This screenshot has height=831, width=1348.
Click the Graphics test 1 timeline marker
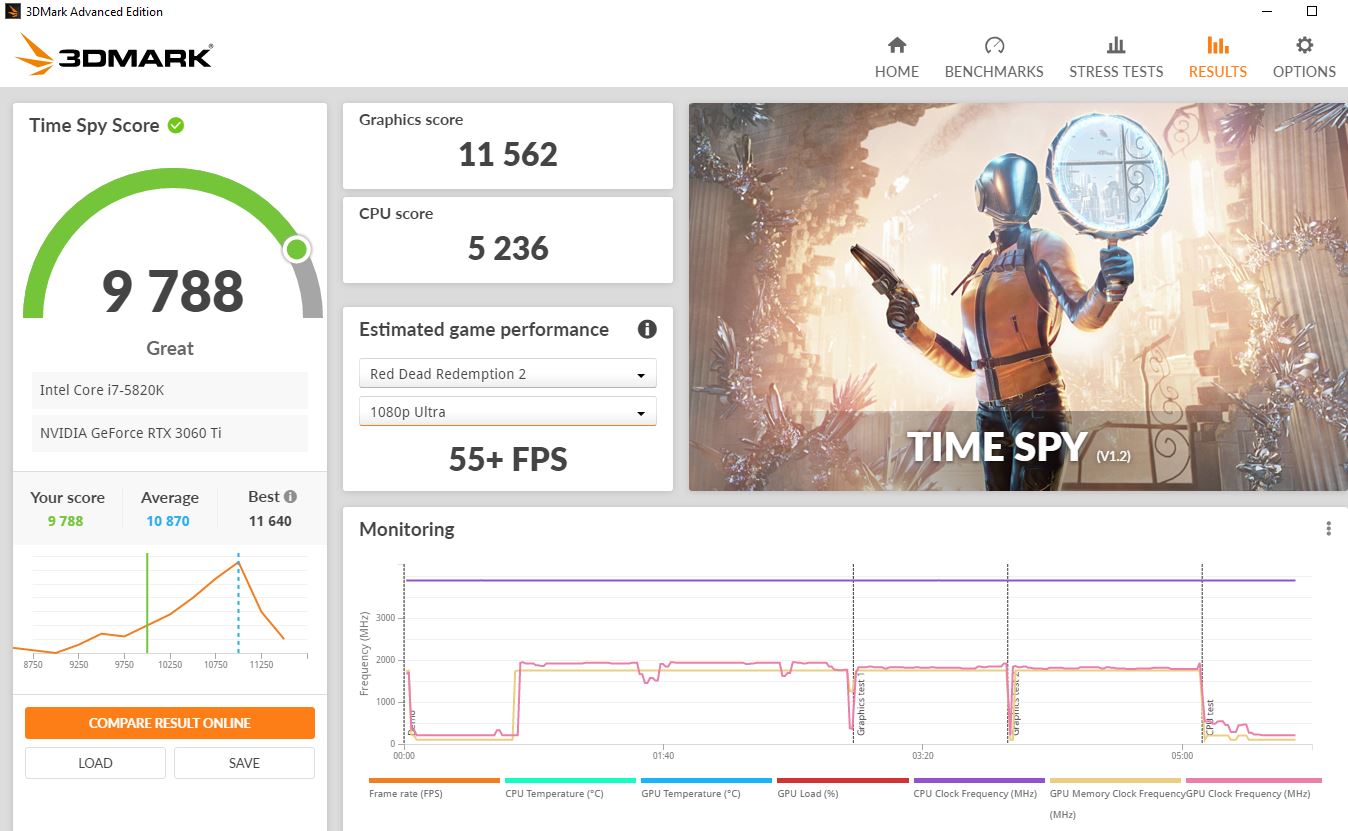point(861,704)
